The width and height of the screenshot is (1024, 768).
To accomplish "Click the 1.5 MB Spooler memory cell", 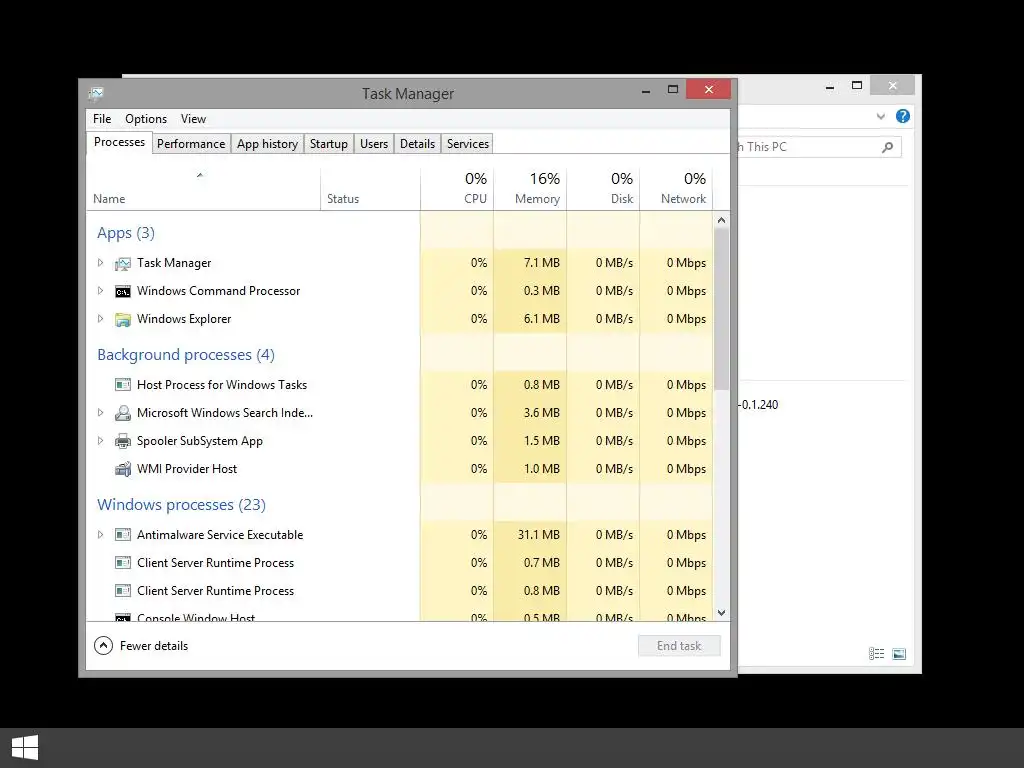I will [530, 441].
